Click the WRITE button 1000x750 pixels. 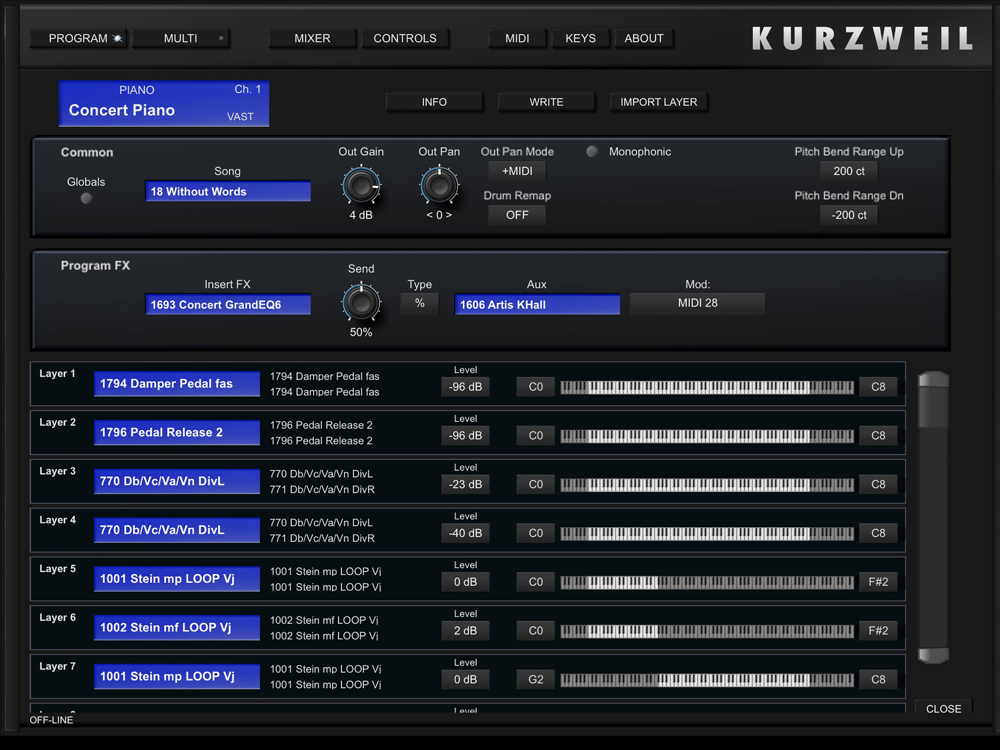547,102
